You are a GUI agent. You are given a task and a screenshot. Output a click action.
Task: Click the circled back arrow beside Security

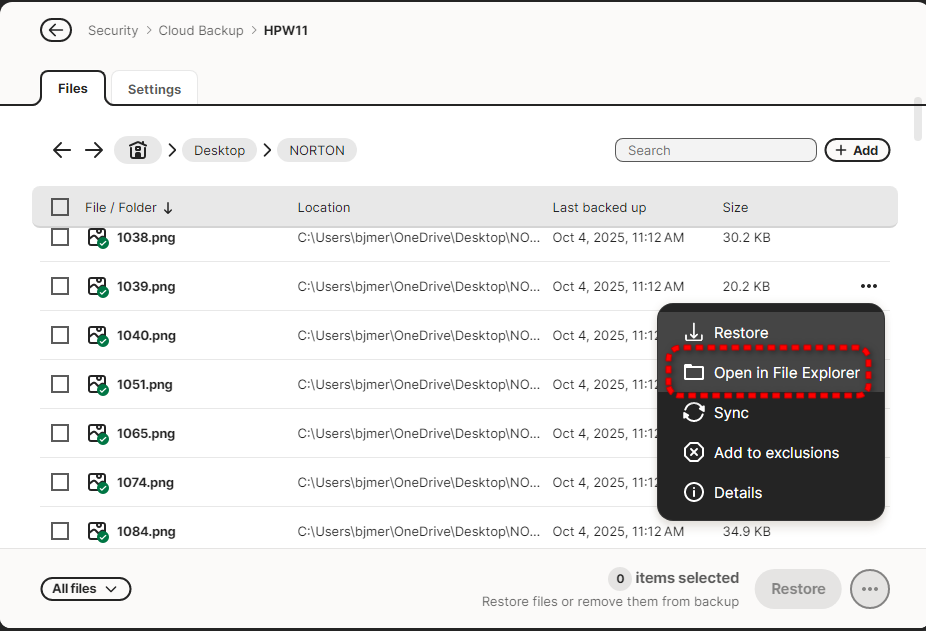[56, 30]
